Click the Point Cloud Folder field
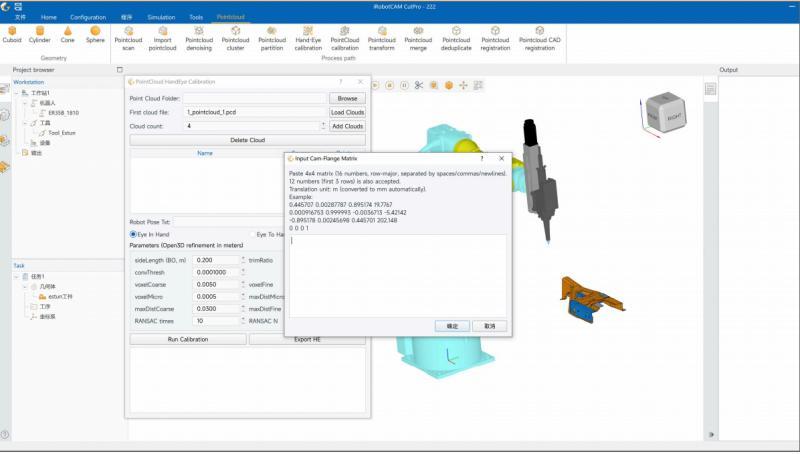The height and width of the screenshot is (454, 800). (x=255, y=98)
